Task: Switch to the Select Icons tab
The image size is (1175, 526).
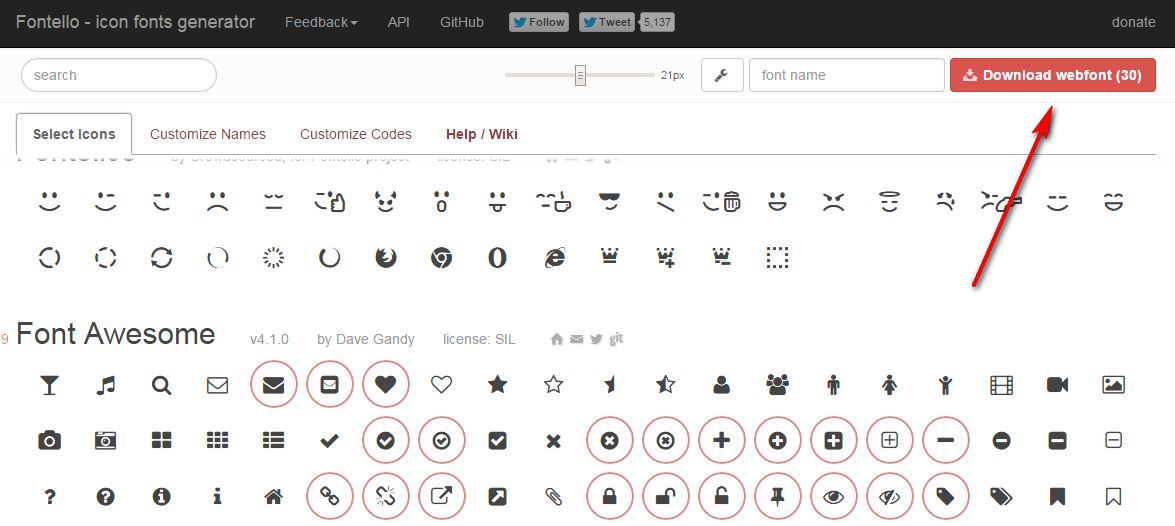Action: tap(74, 134)
